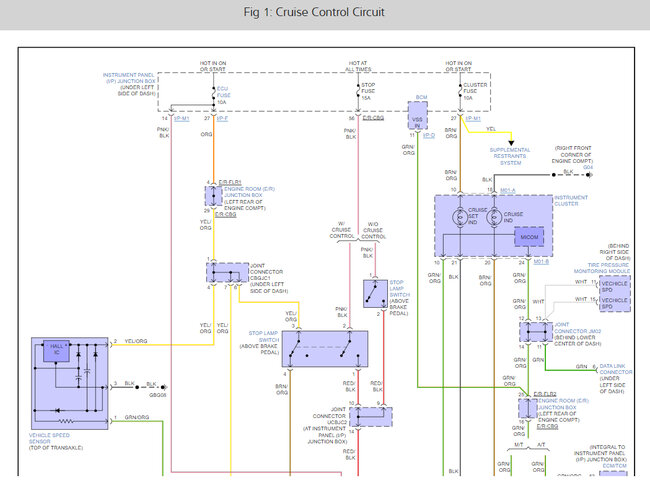Click the 'HOT AT ALL TIMES' label

click(358, 66)
